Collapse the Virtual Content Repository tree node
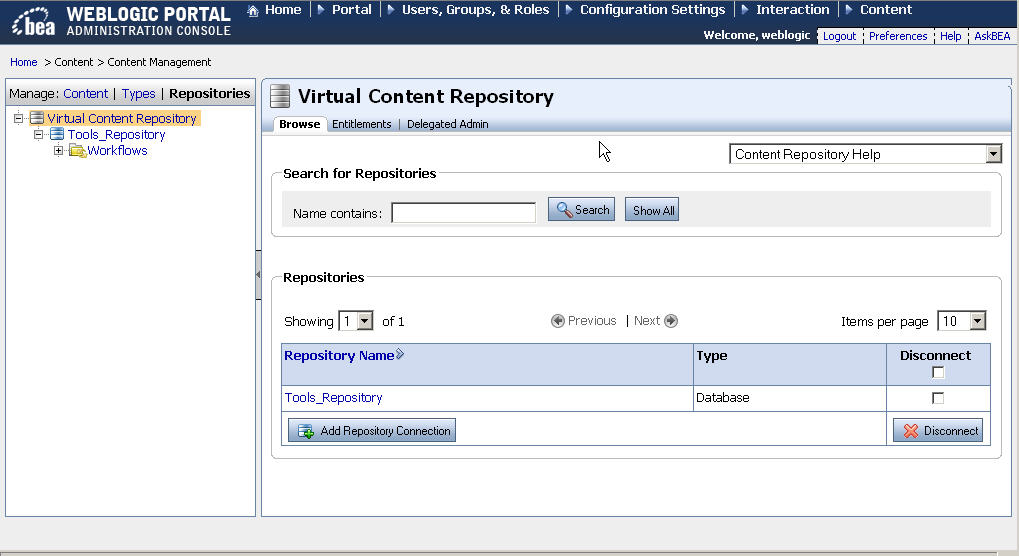1019x556 pixels. [x=18, y=118]
